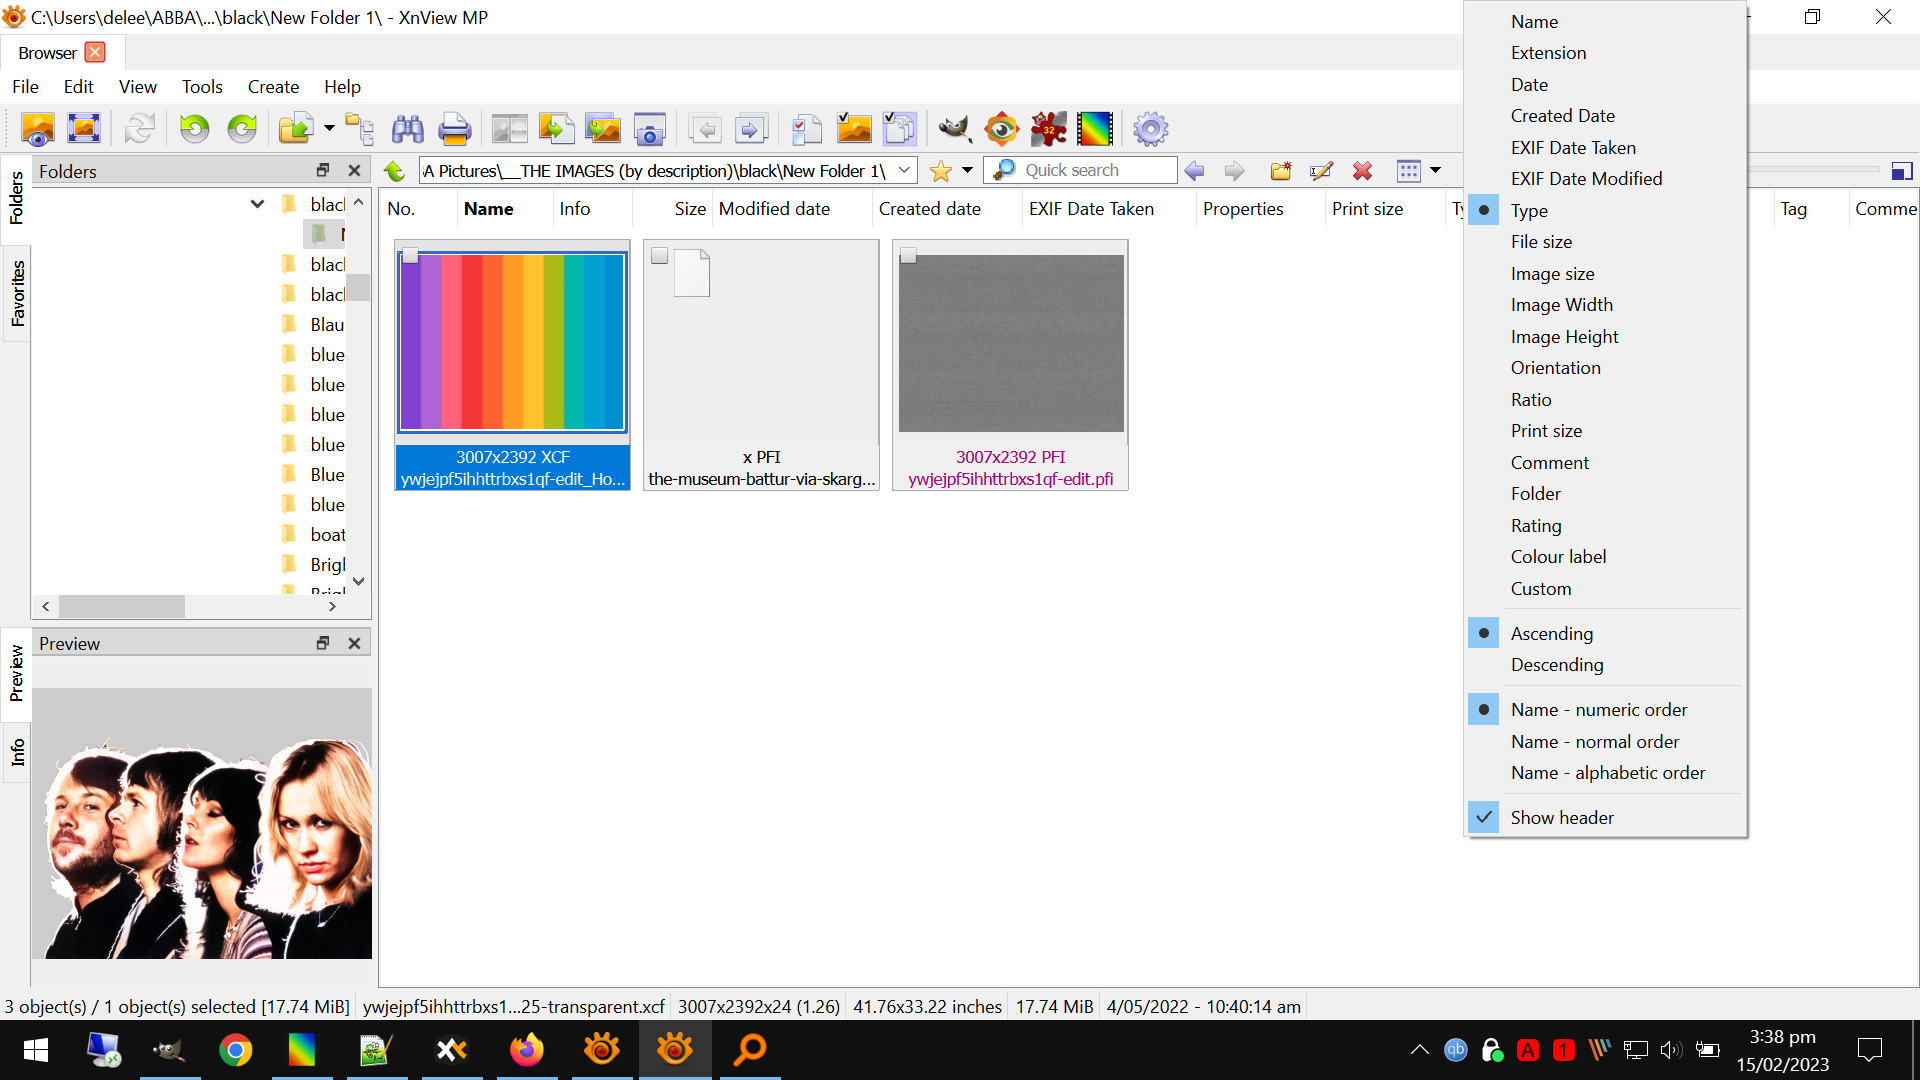The width and height of the screenshot is (1920, 1080).
Task: Uncheck Show header option
Action: pos(1561,818)
